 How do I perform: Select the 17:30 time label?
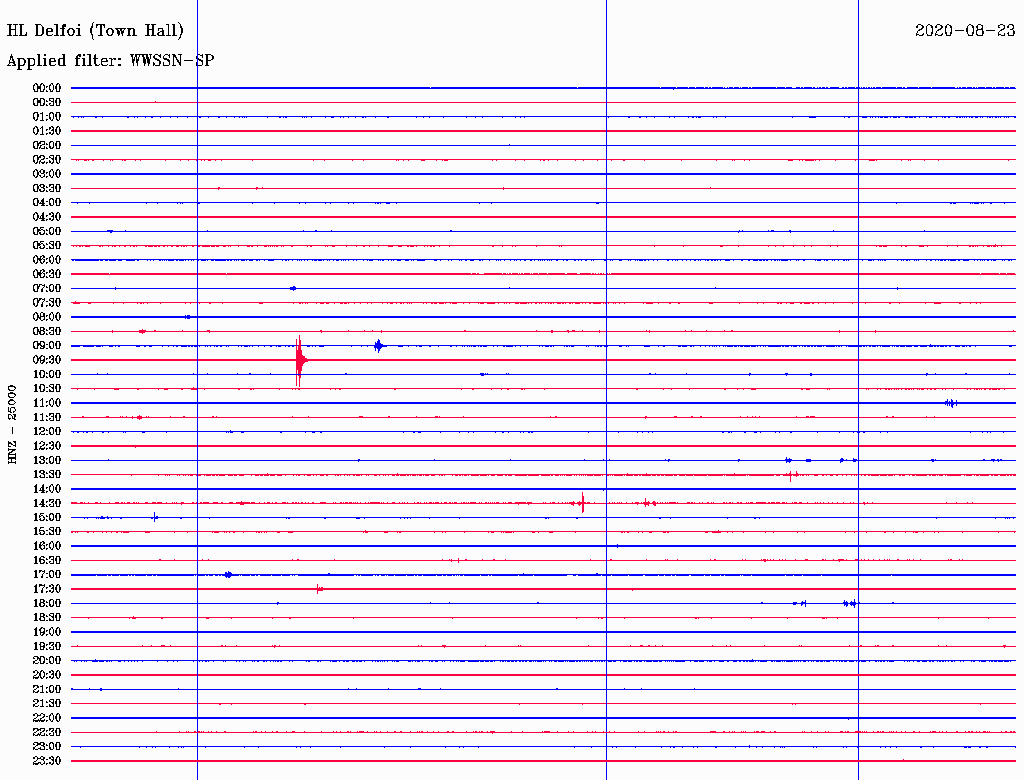[x=47, y=589]
